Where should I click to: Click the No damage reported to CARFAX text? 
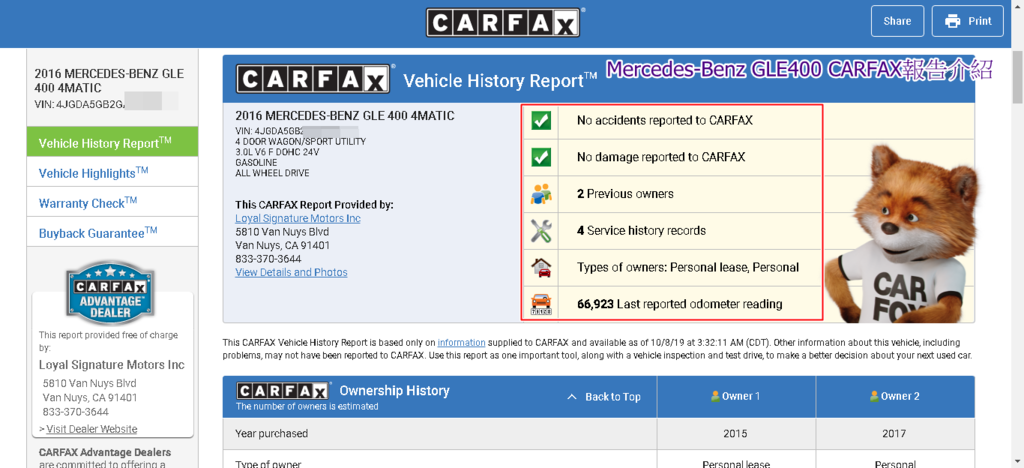pyautogui.click(x=661, y=157)
